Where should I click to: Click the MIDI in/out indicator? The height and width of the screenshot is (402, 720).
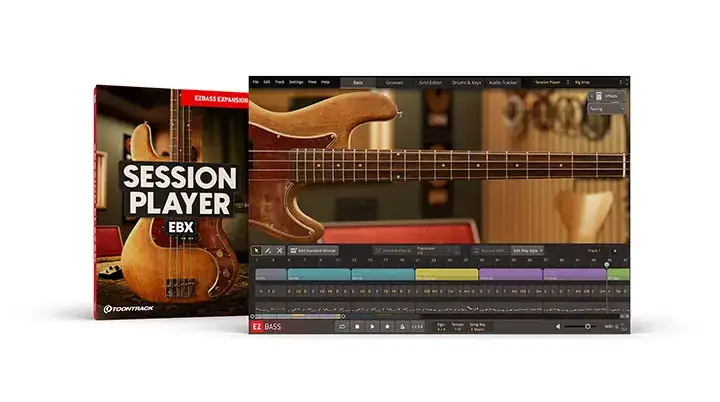[x=615, y=327]
